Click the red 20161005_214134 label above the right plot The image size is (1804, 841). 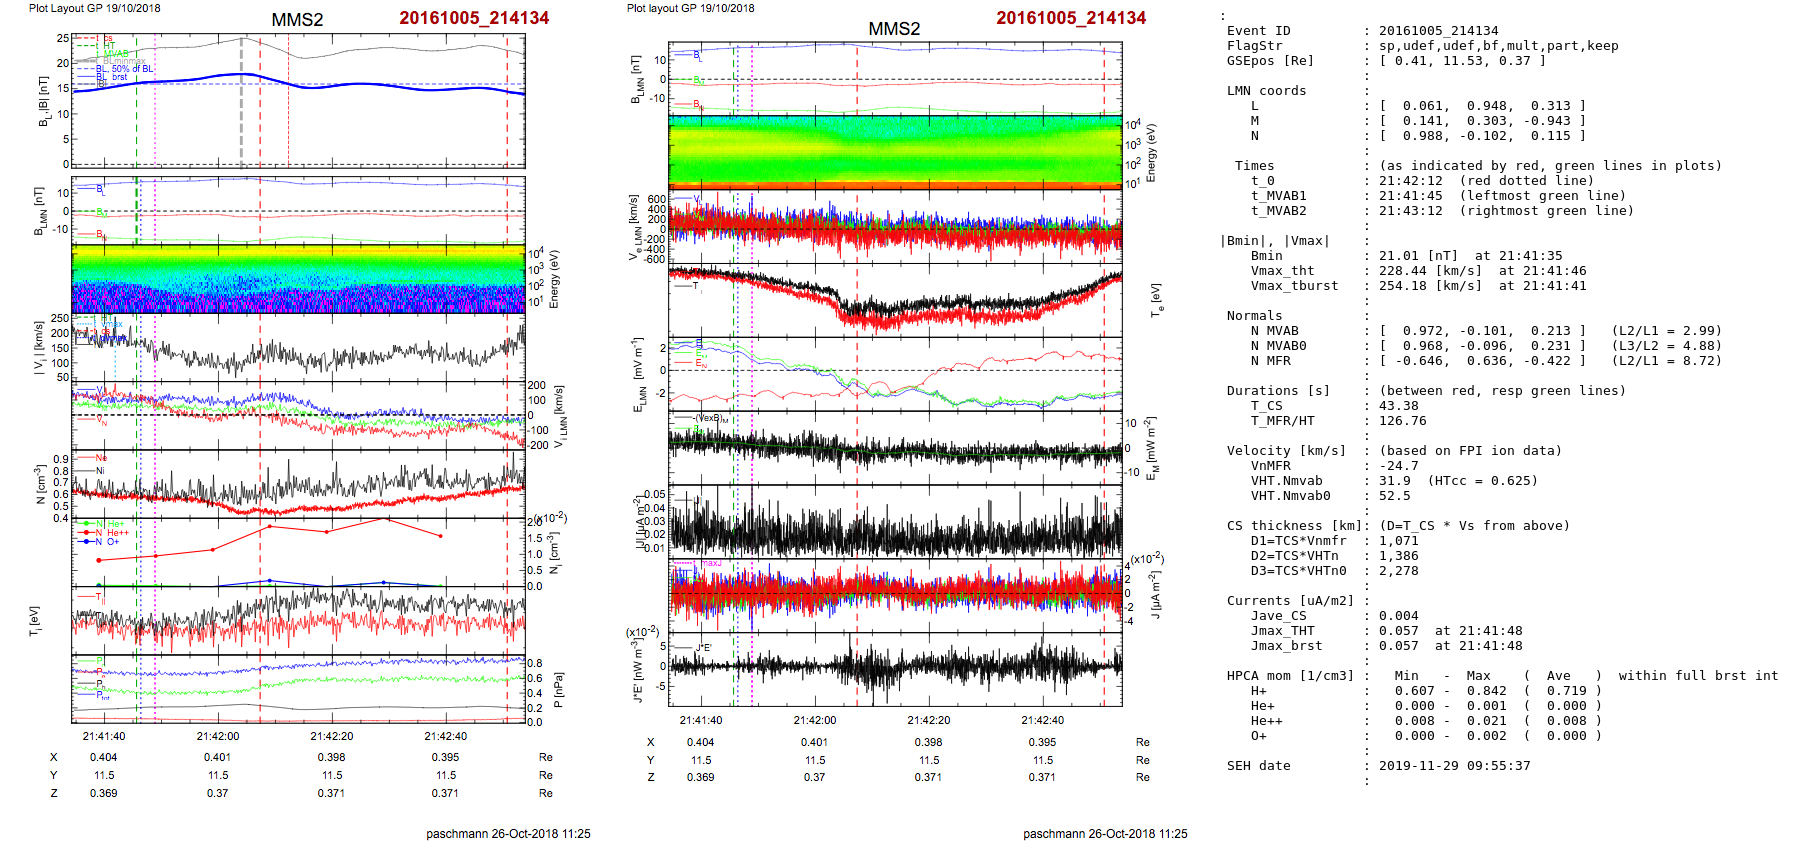coord(1071,18)
